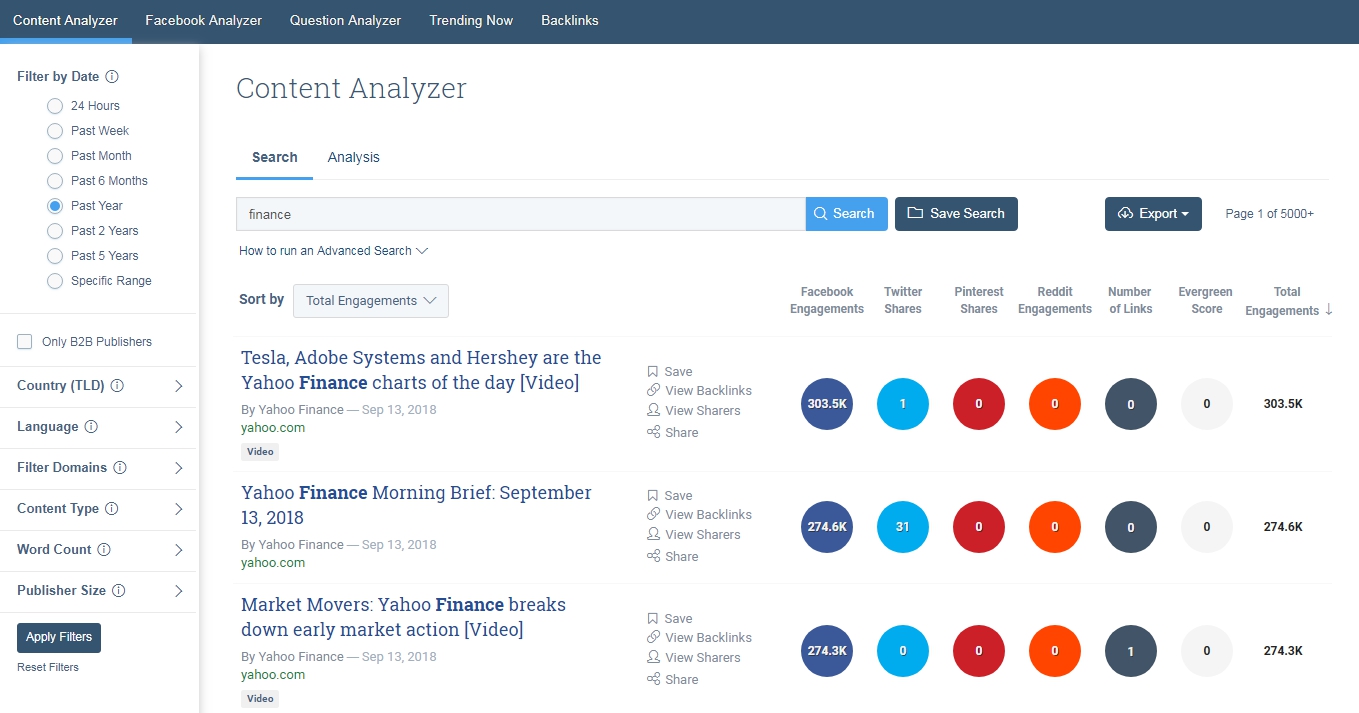Click the Facebook Engagements 303.5K circle

tap(827, 404)
